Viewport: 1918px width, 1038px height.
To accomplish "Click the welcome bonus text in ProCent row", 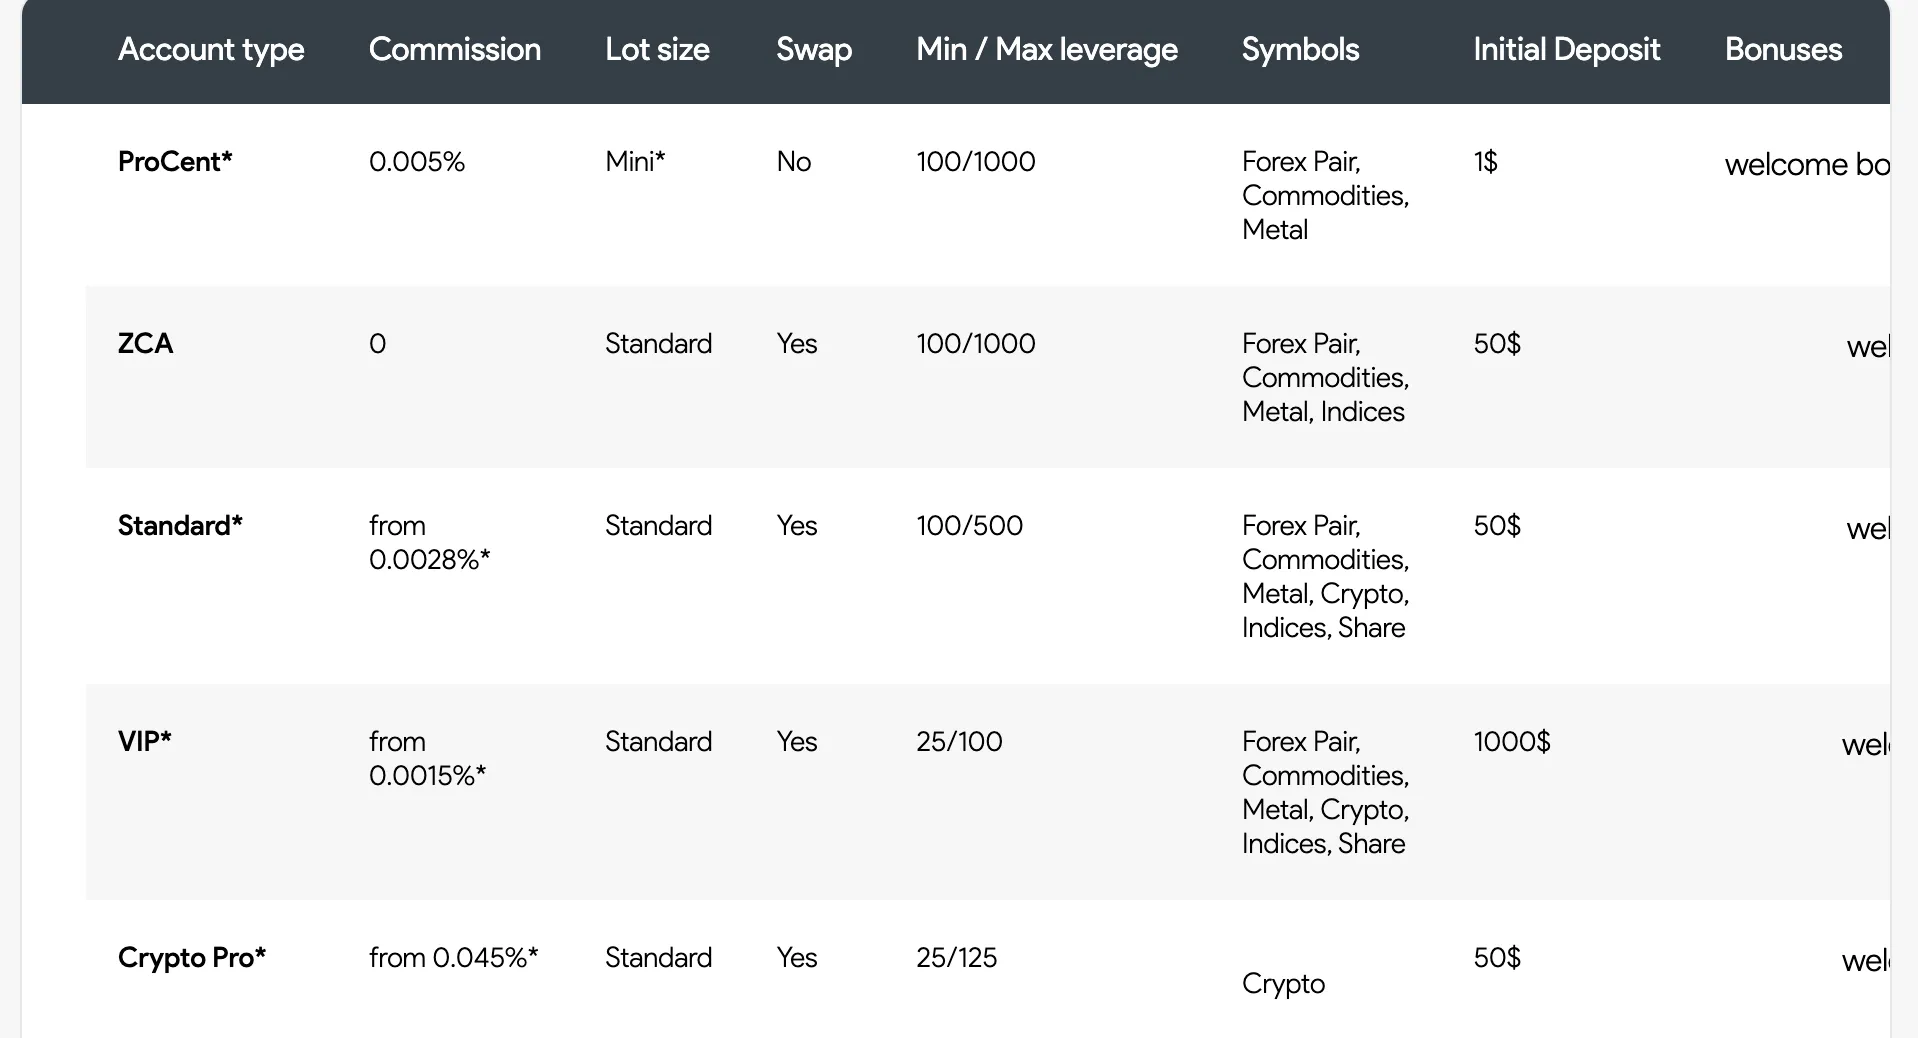I will coord(1807,164).
